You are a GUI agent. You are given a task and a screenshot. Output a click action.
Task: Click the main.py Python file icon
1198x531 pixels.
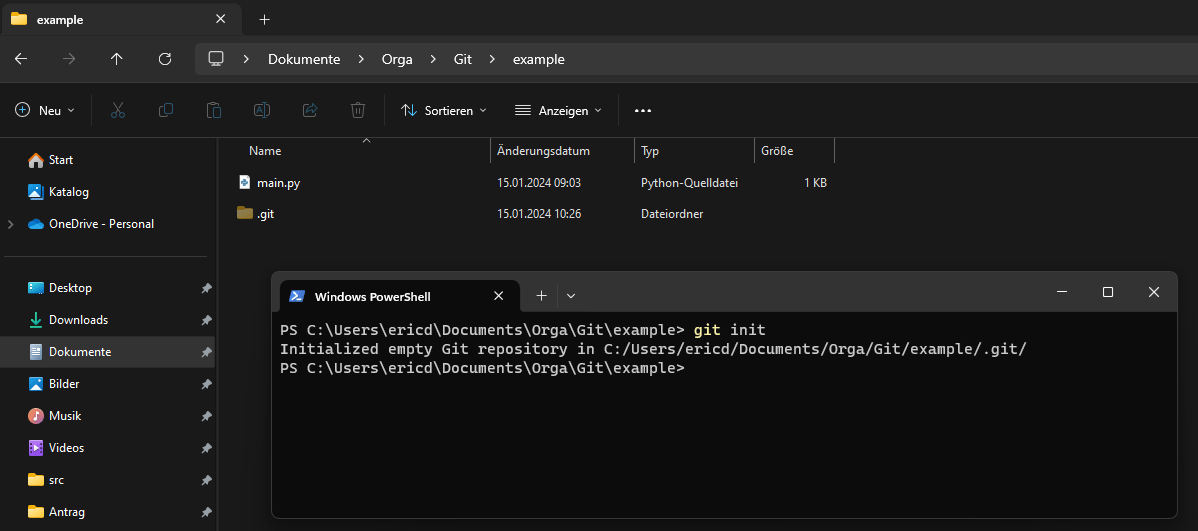pos(244,183)
